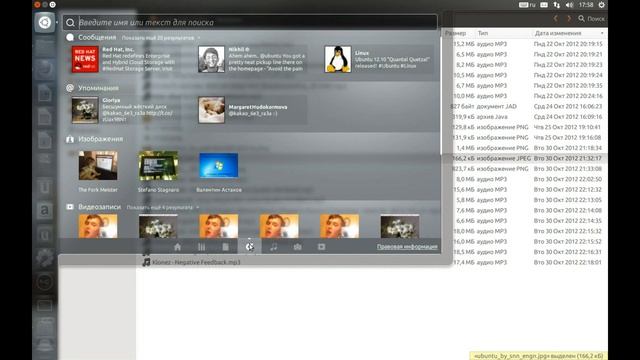This screenshot has width=640, height=360.
Task: Open the volume sound indicator
Action: click(x=569, y=5)
